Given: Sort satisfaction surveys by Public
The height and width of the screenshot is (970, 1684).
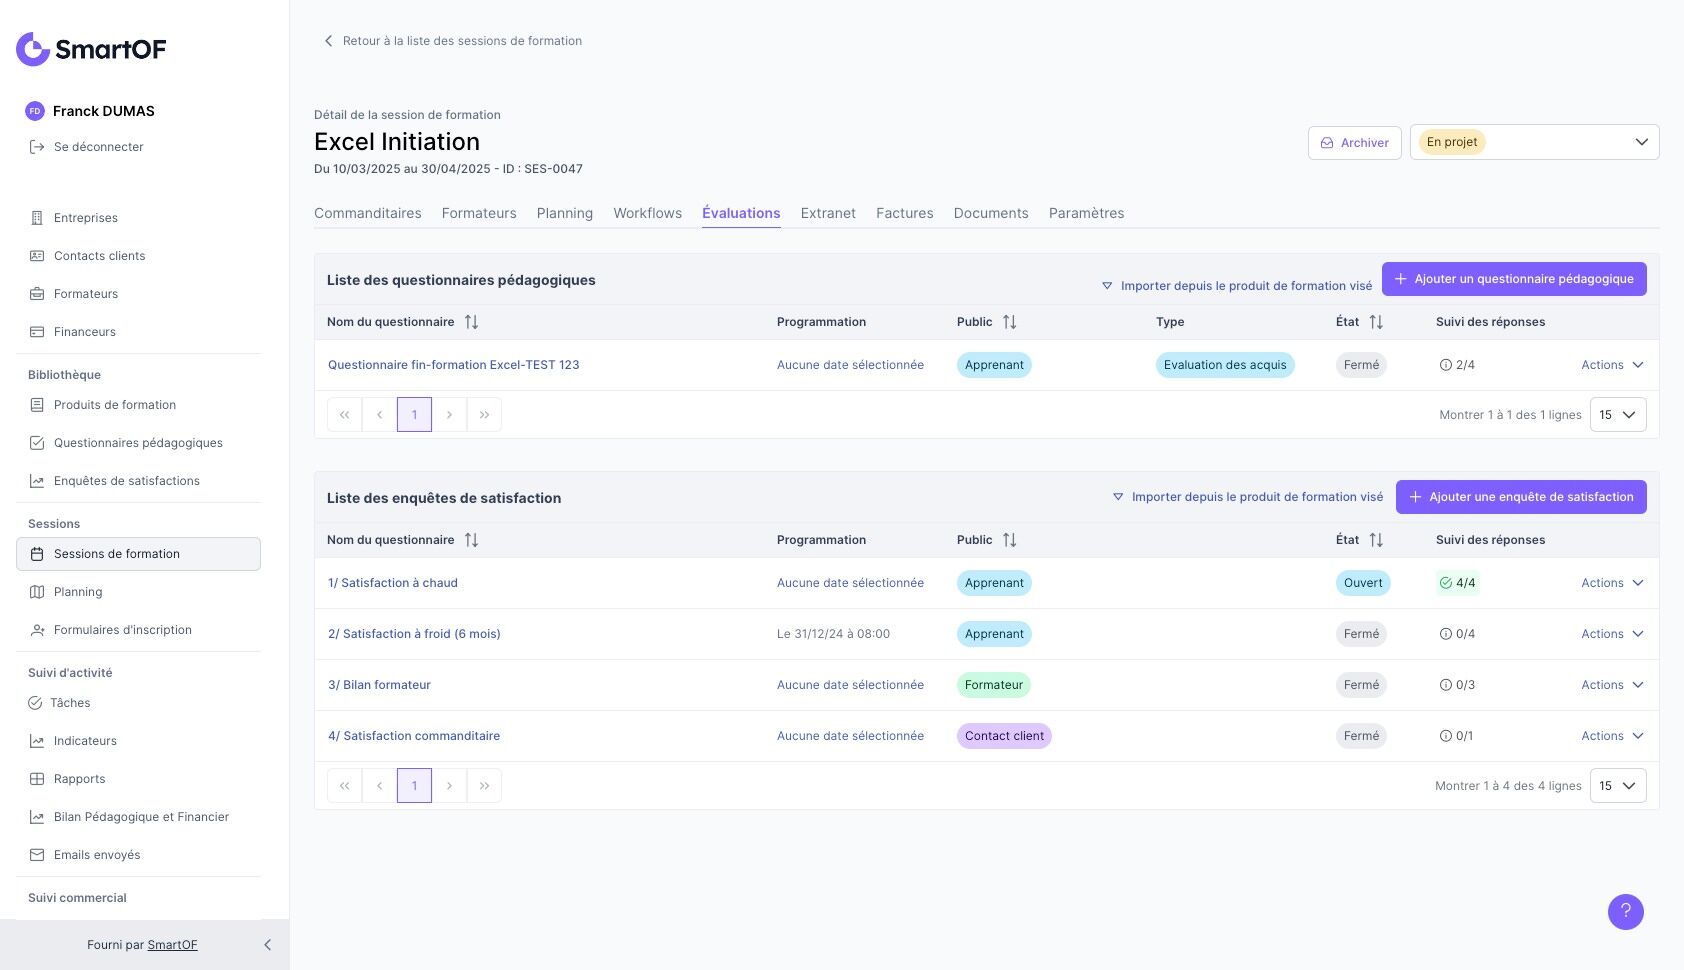Looking at the screenshot, I should pos(1009,540).
